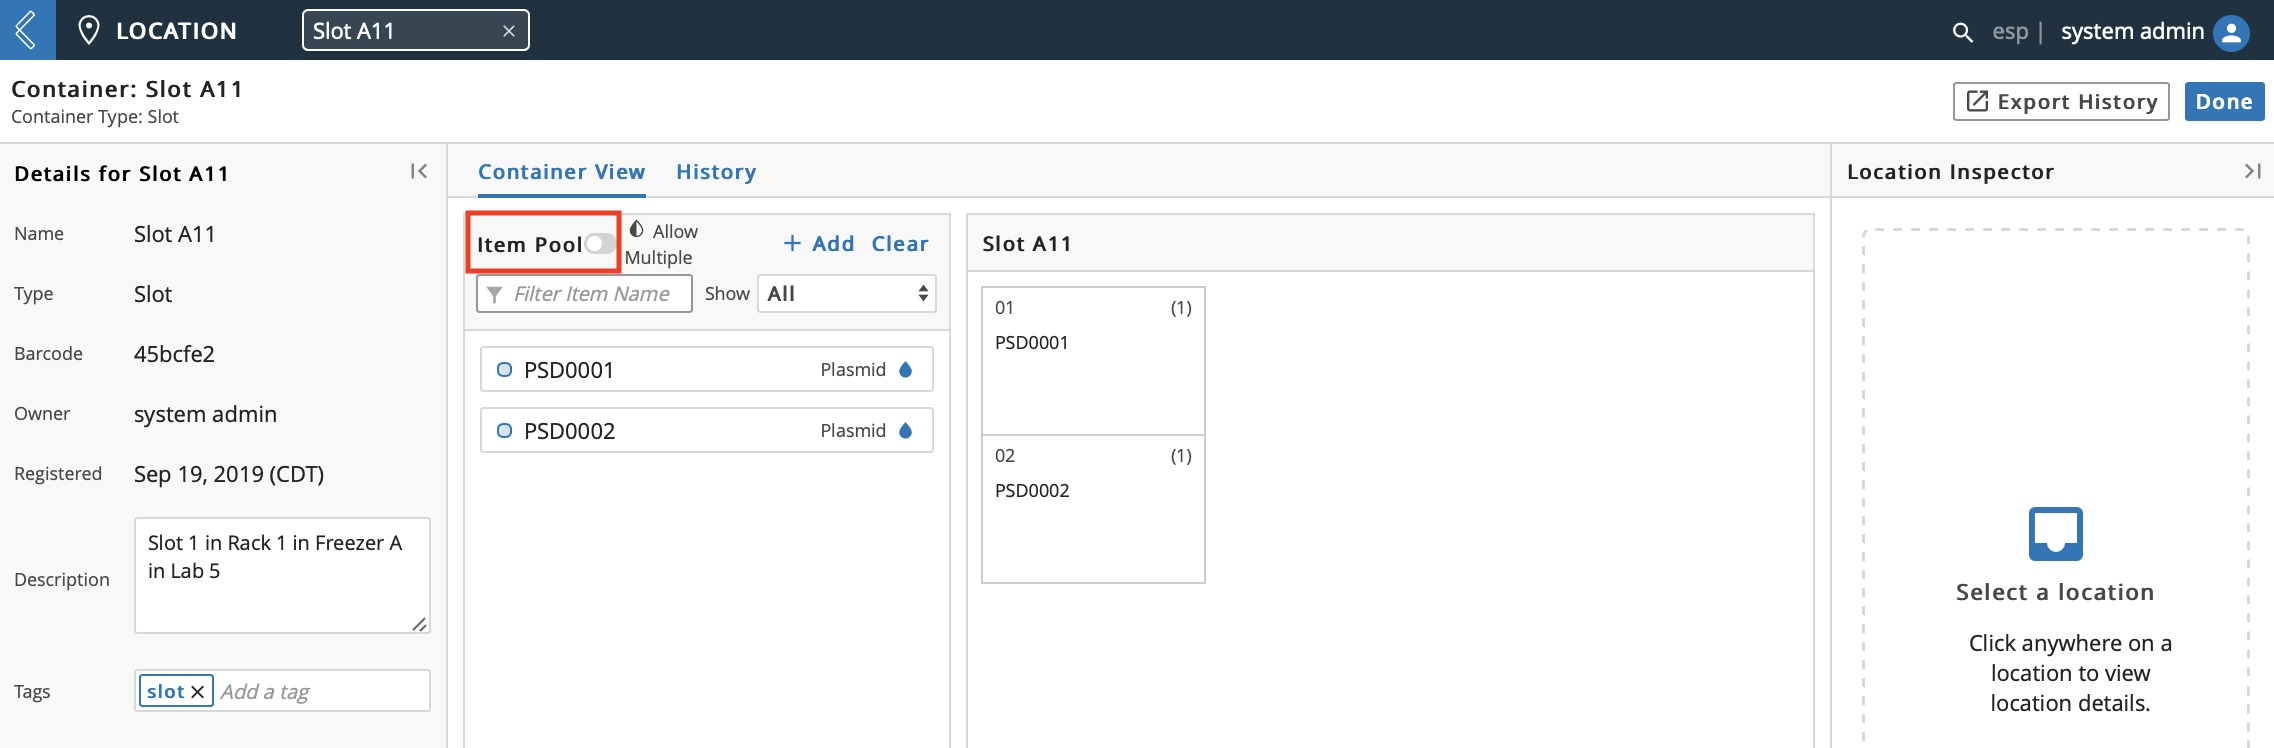The image size is (2274, 748).
Task: Collapse the Location Inspector panel
Action: point(2252,171)
